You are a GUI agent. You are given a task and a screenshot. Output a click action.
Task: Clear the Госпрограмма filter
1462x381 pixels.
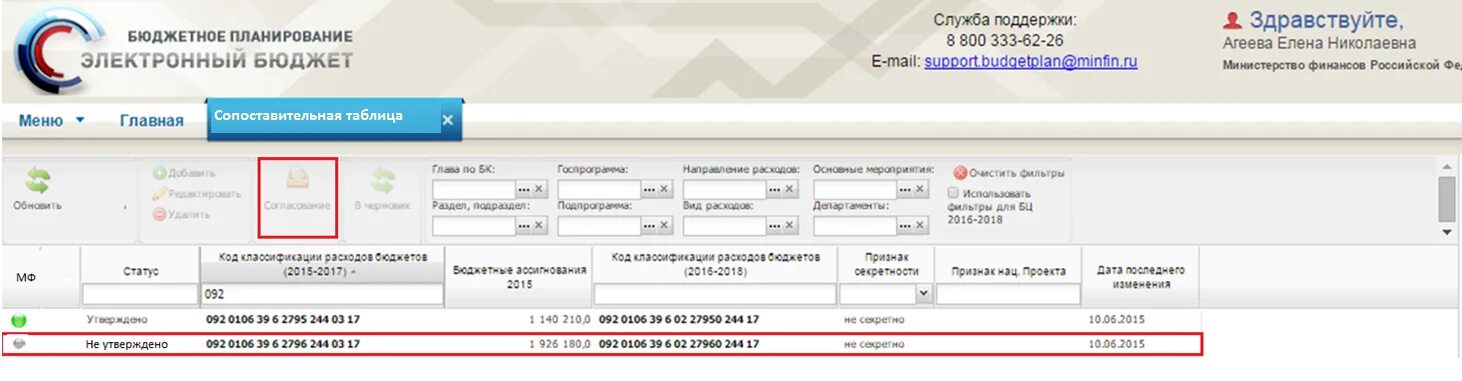[x=665, y=189]
